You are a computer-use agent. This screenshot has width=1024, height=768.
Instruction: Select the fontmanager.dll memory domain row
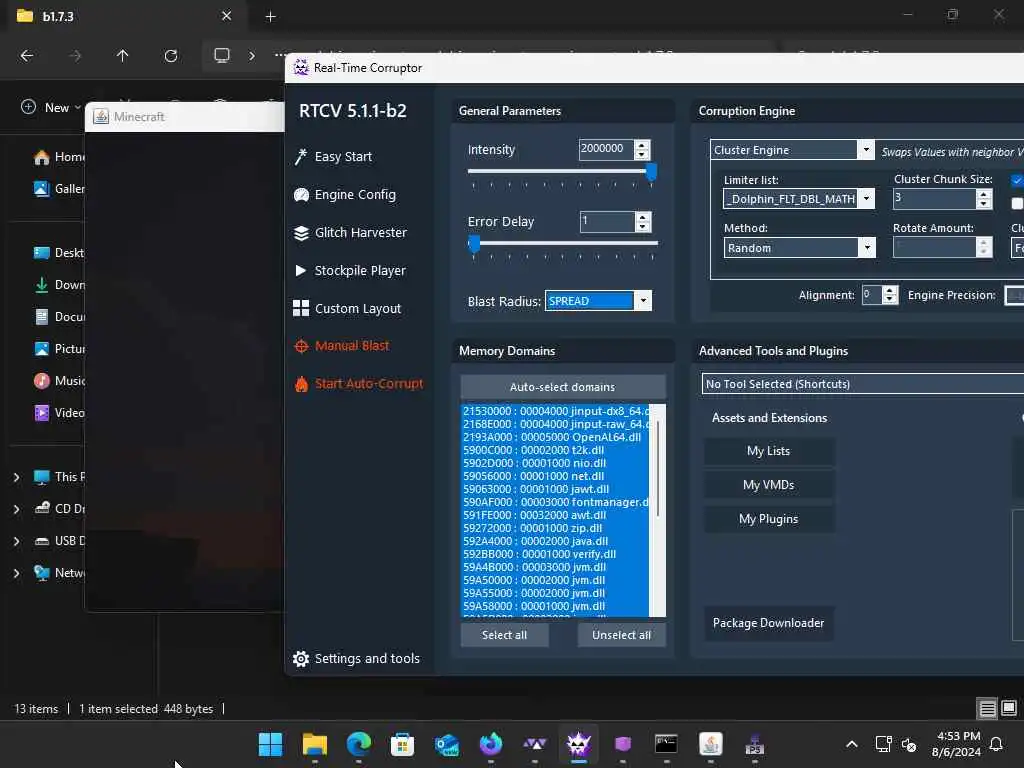click(555, 502)
